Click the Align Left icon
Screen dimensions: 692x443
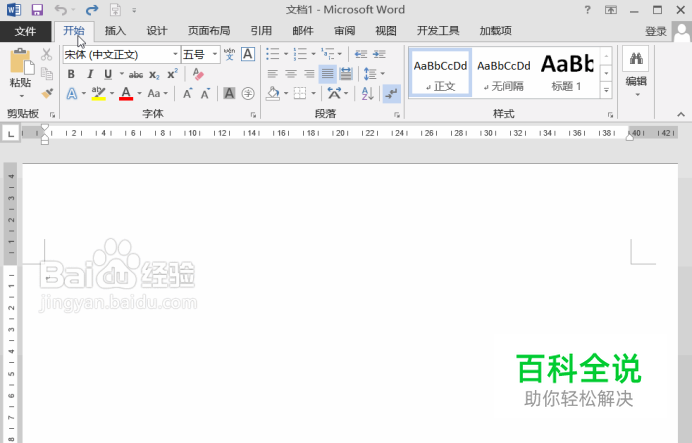click(x=272, y=74)
